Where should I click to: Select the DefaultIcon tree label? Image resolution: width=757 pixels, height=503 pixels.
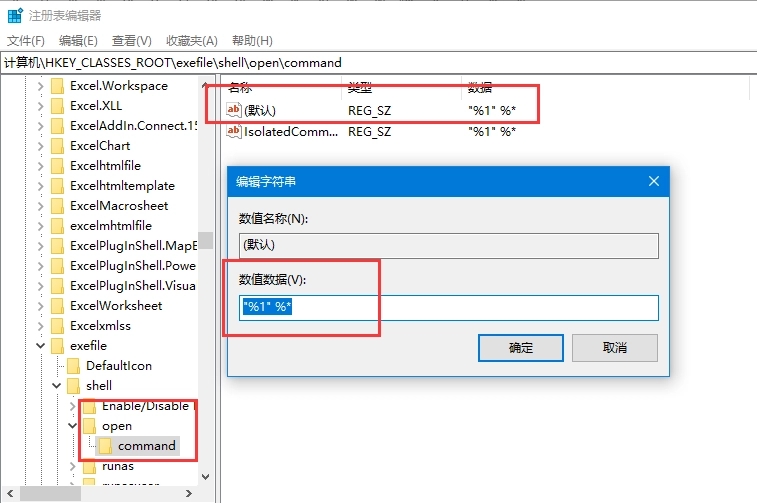(119, 366)
